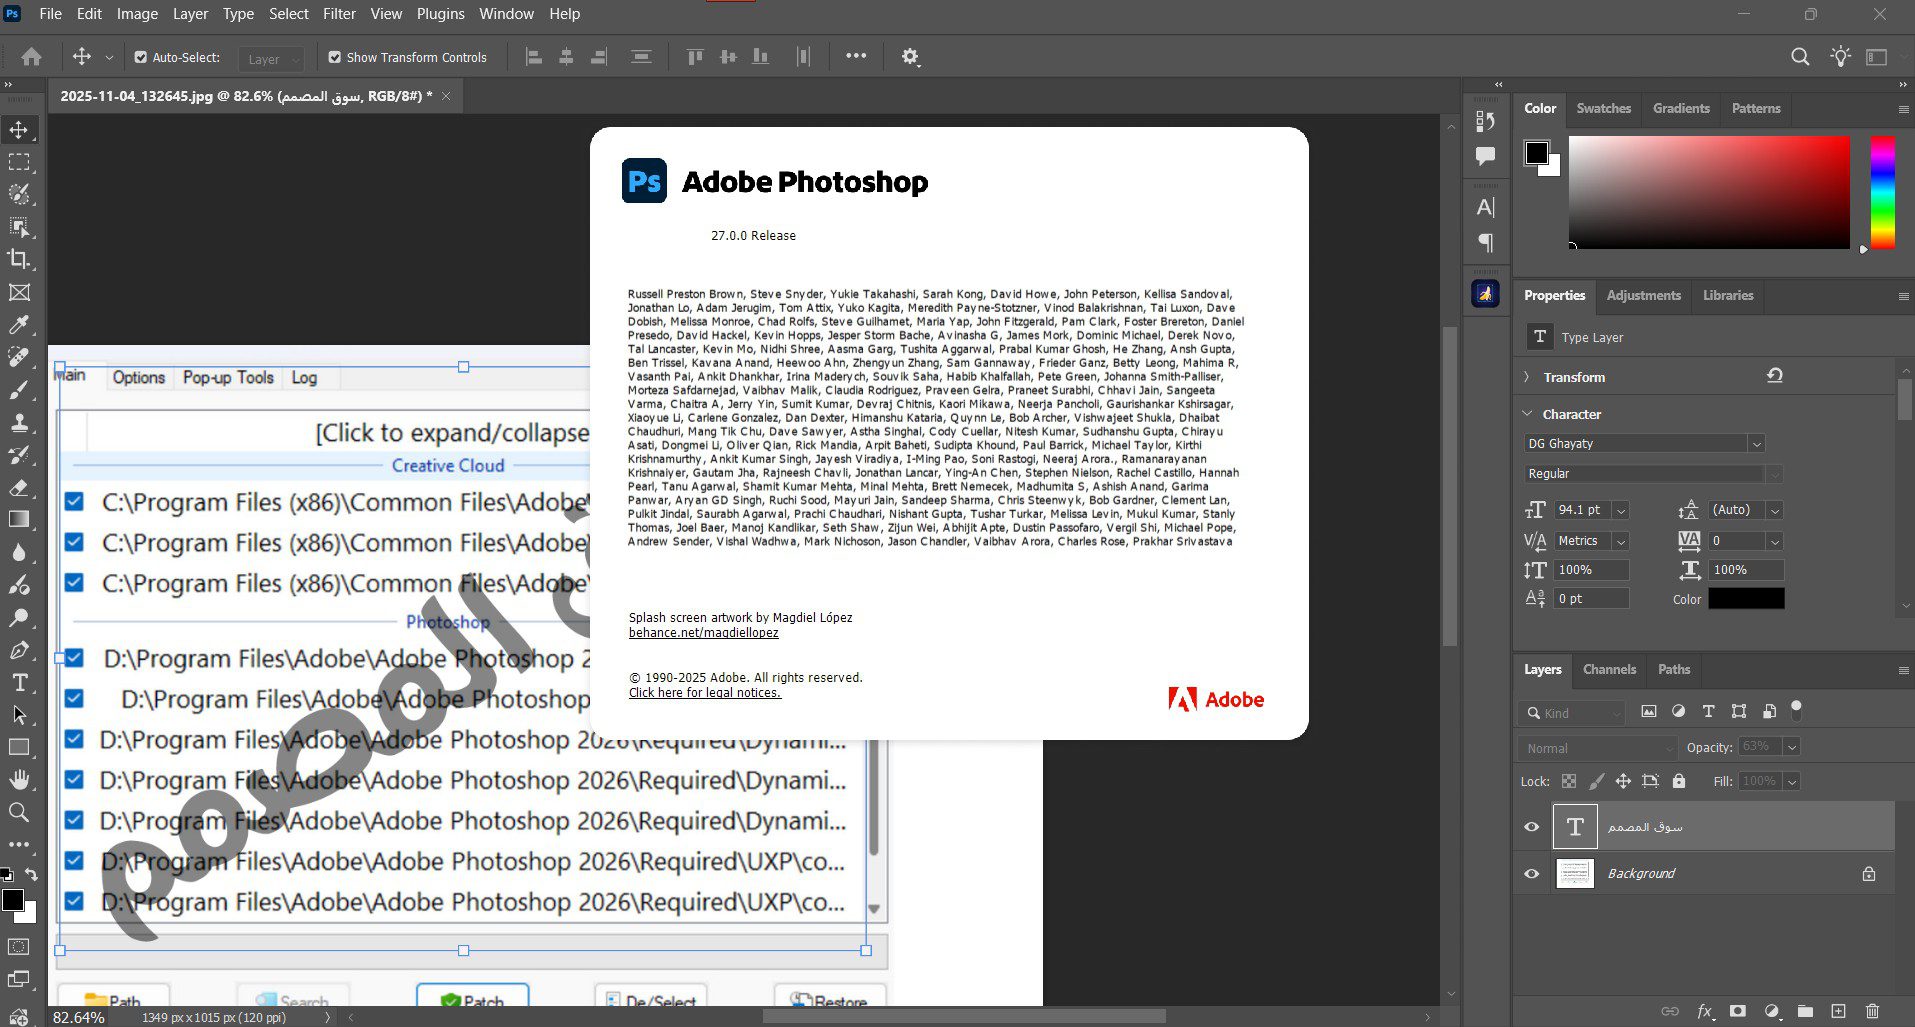Expand the Transform section in Properties
The height and width of the screenshot is (1027, 1915).
point(1527,377)
